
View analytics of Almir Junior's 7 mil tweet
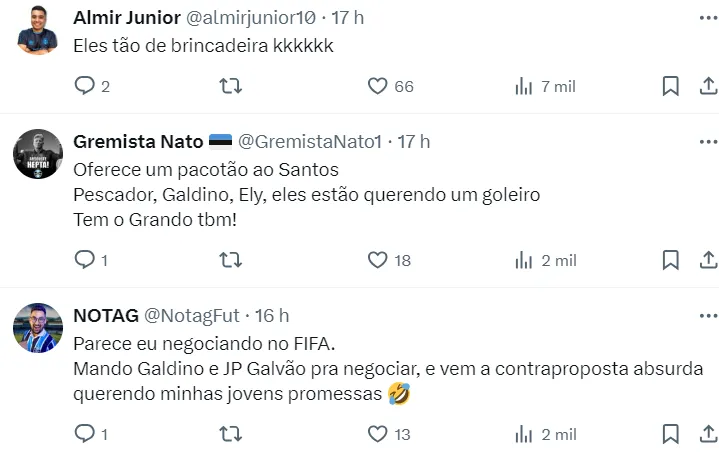[524, 87]
